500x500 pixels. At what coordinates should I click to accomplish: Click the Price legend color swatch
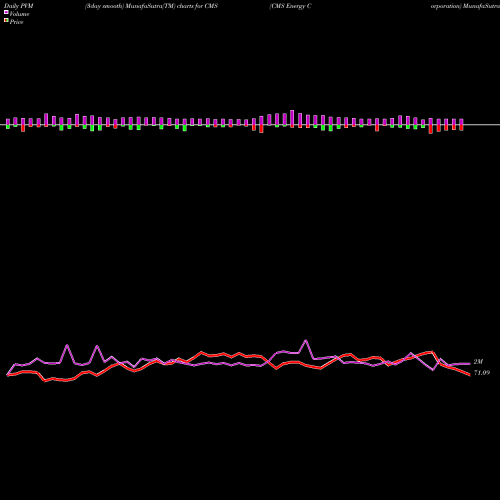point(6,20)
